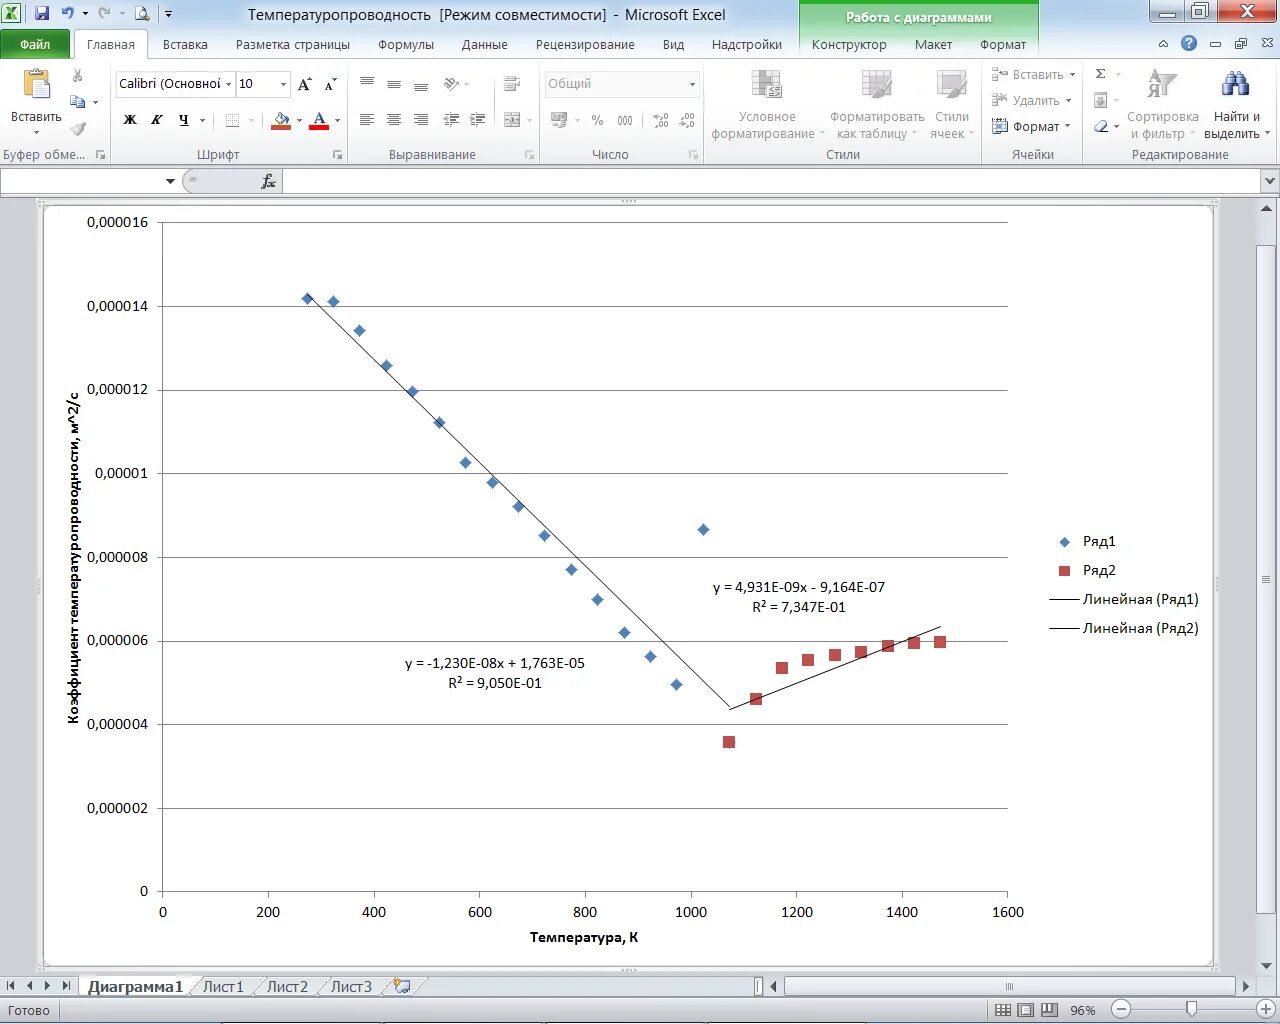This screenshot has width=1280, height=1024.
Task: Click the middle align icon
Action: coord(394,84)
